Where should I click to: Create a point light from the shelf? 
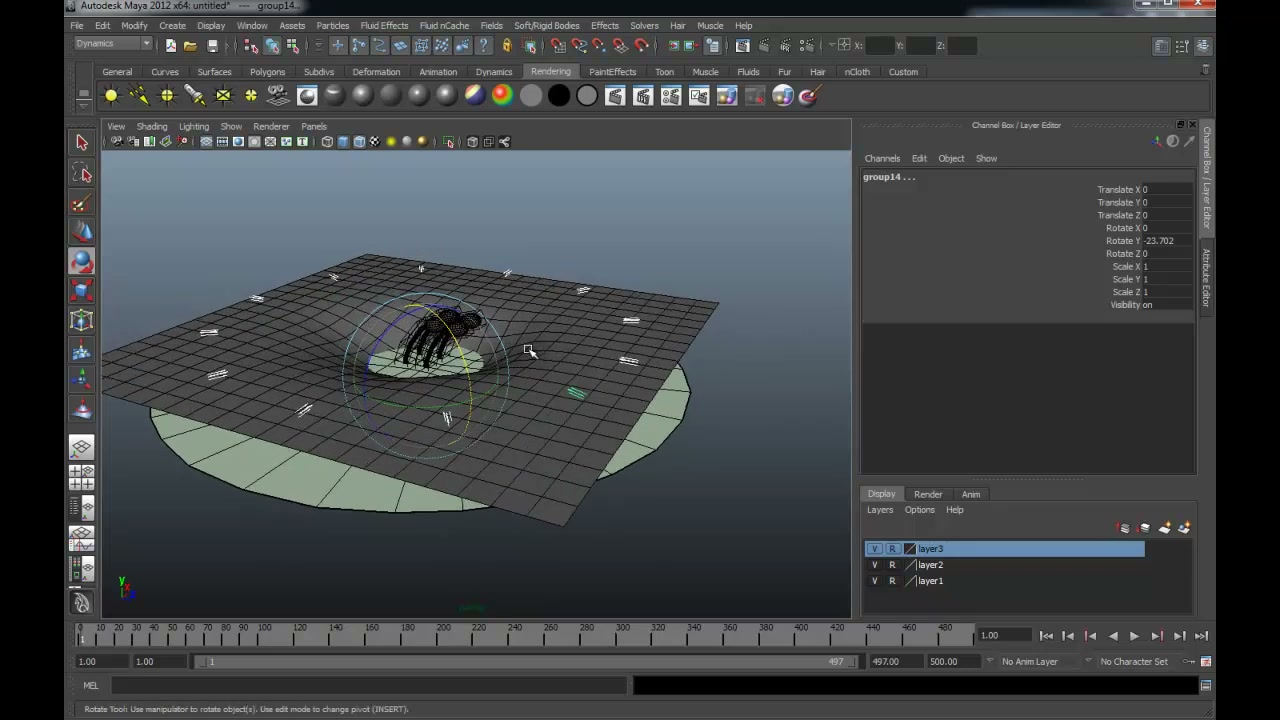pos(167,96)
